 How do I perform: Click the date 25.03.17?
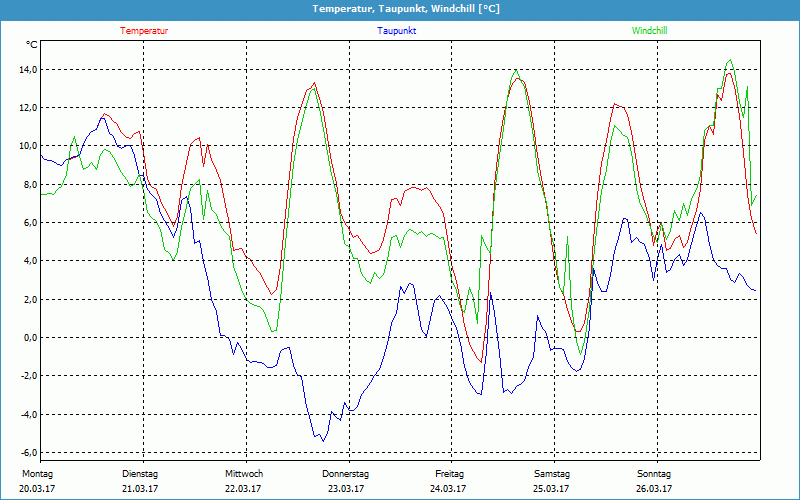(x=551, y=489)
